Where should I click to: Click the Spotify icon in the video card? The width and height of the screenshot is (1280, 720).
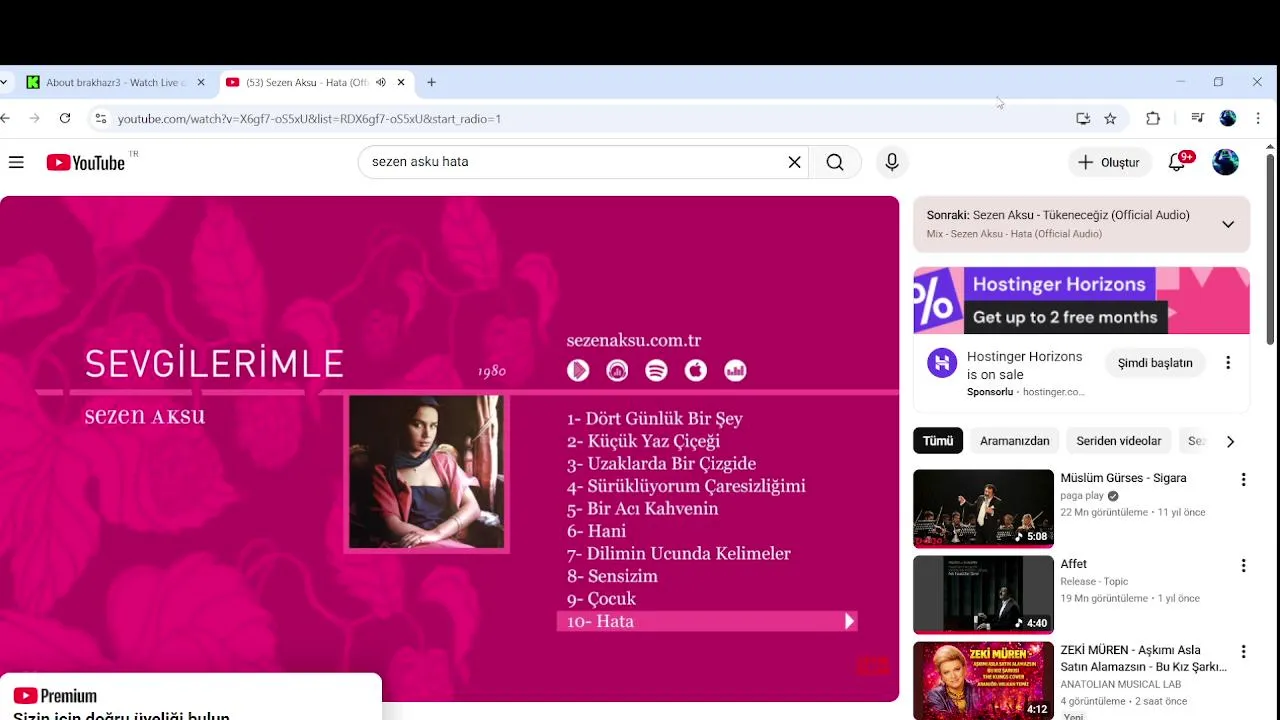pos(656,371)
